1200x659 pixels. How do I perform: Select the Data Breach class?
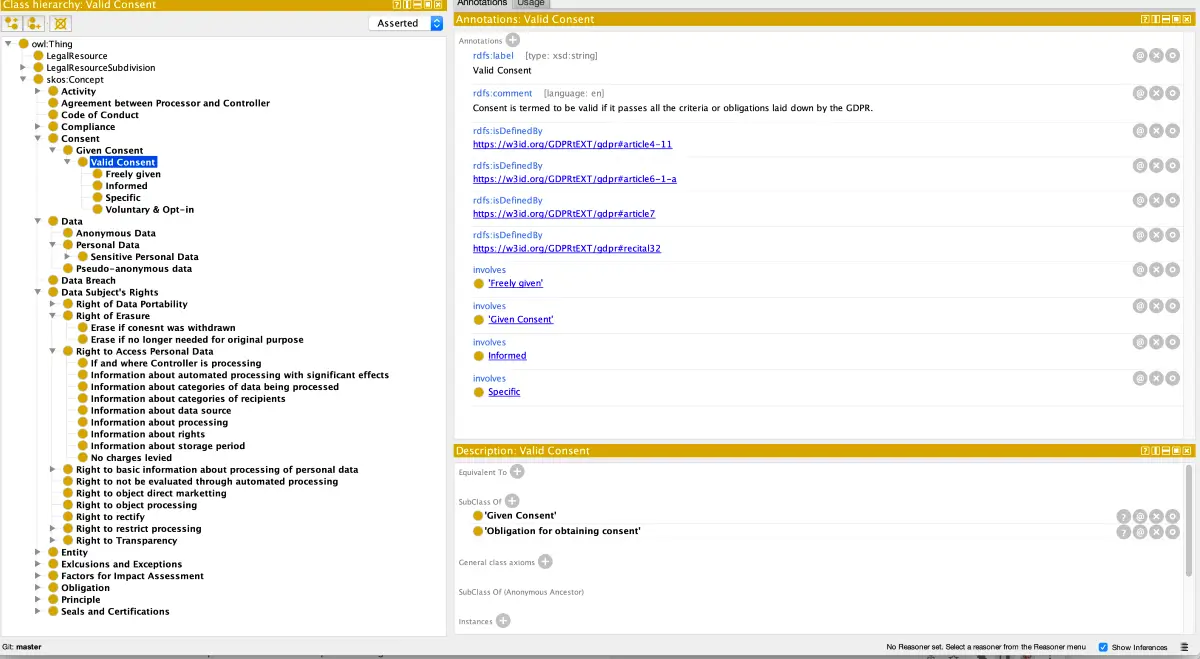[88, 281]
